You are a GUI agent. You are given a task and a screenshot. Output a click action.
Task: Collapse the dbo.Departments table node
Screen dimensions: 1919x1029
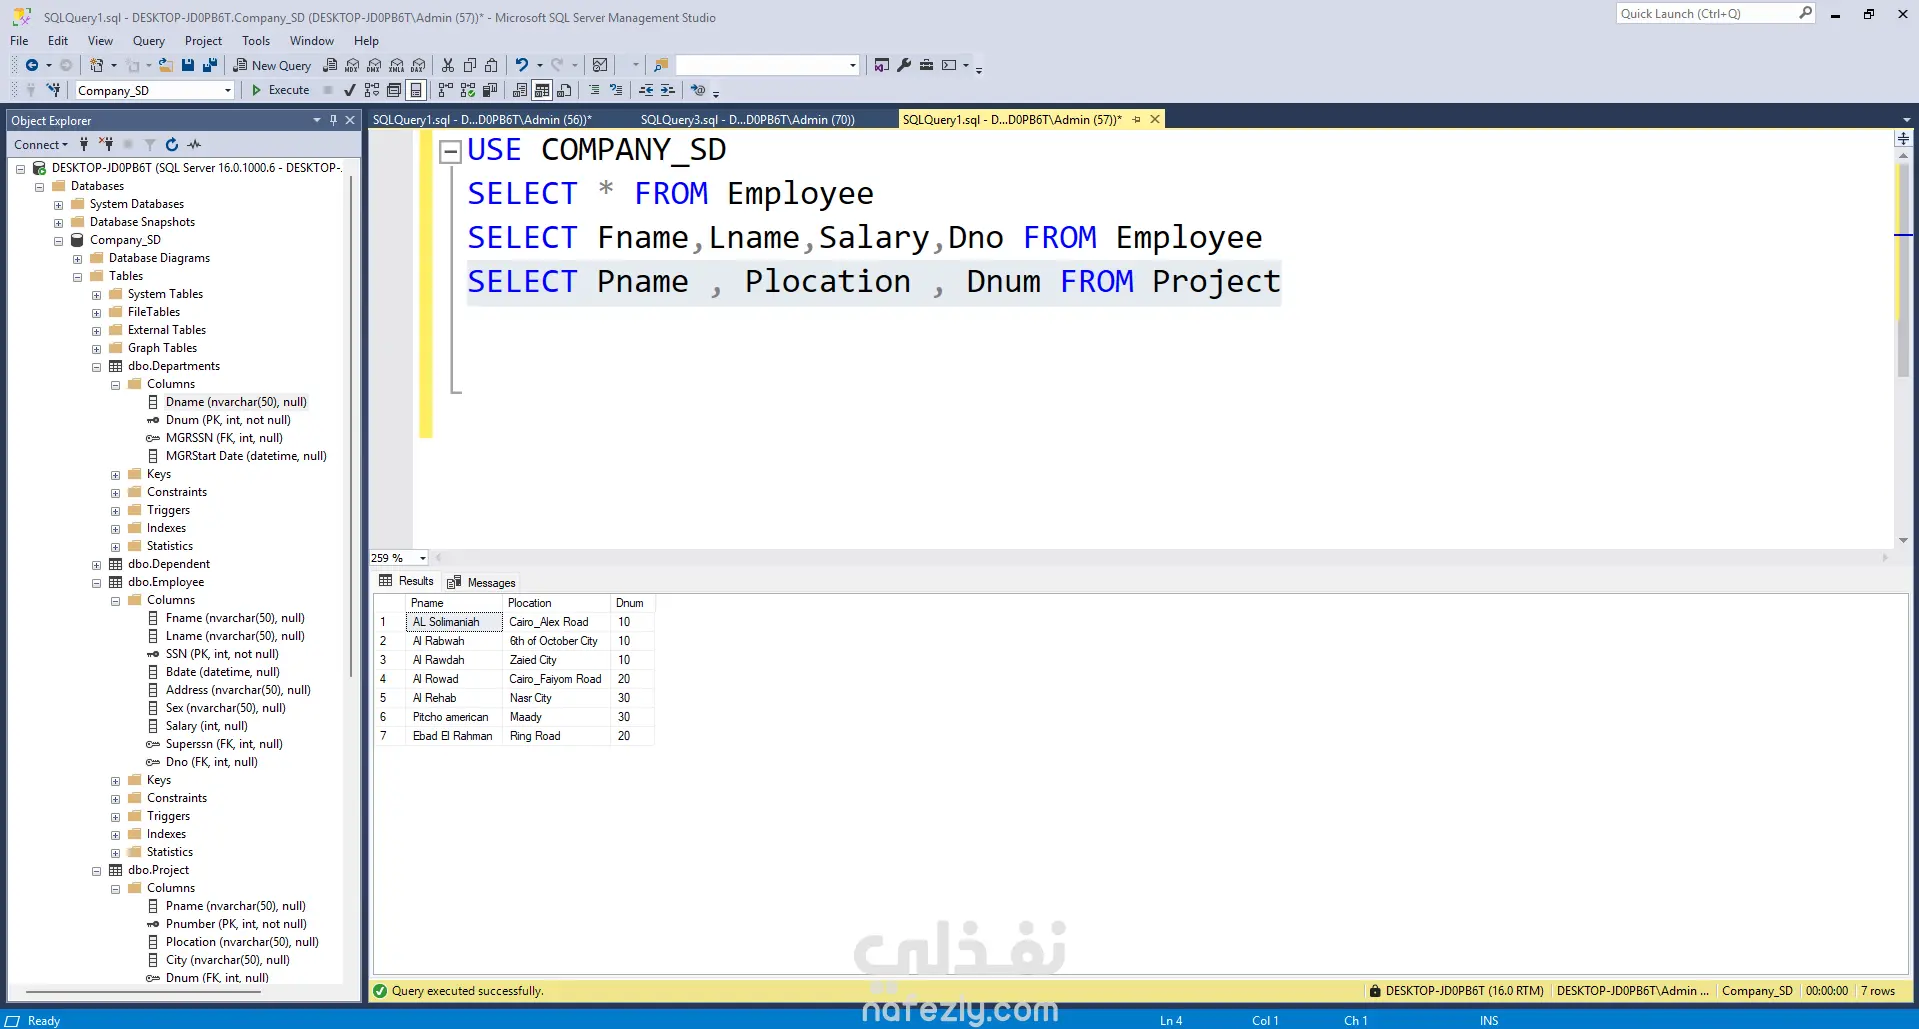click(97, 367)
